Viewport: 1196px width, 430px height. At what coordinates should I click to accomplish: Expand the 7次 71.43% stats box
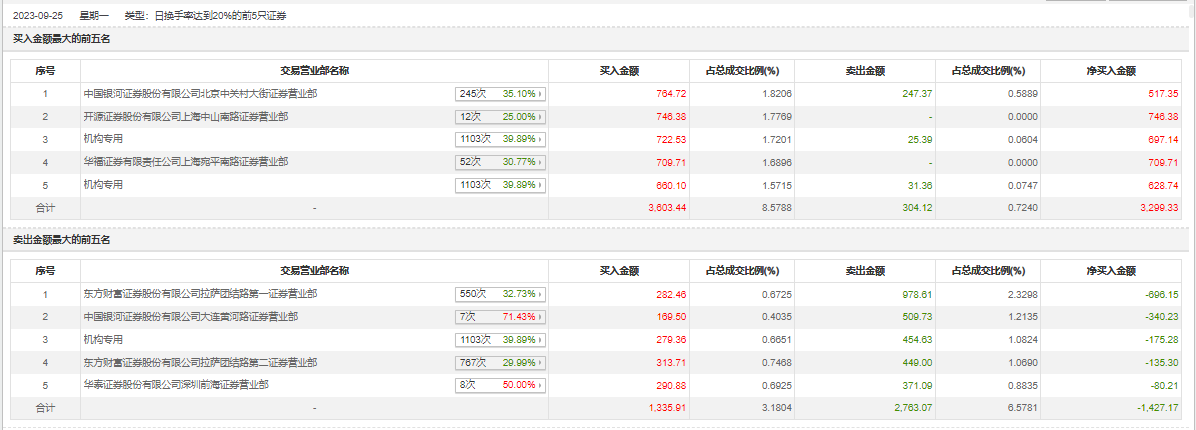(500, 317)
